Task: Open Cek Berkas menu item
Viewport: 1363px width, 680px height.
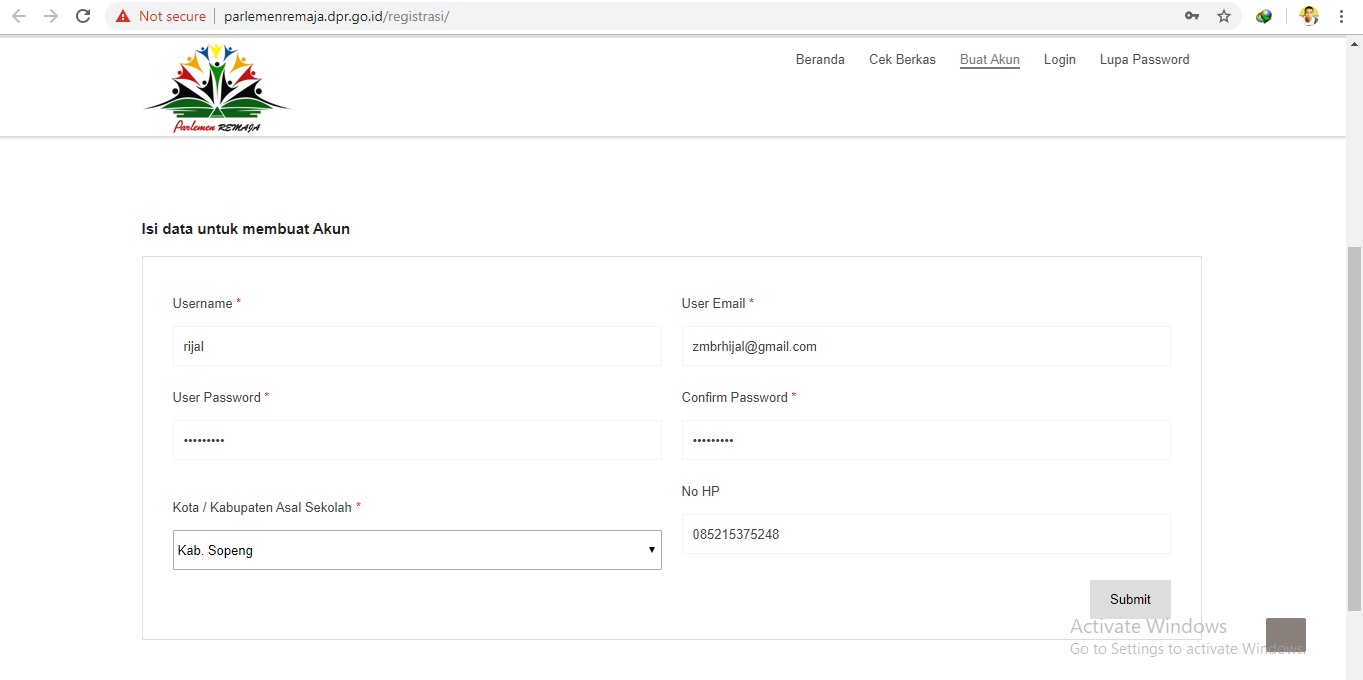Action: pyautogui.click(x=902, y=59)
